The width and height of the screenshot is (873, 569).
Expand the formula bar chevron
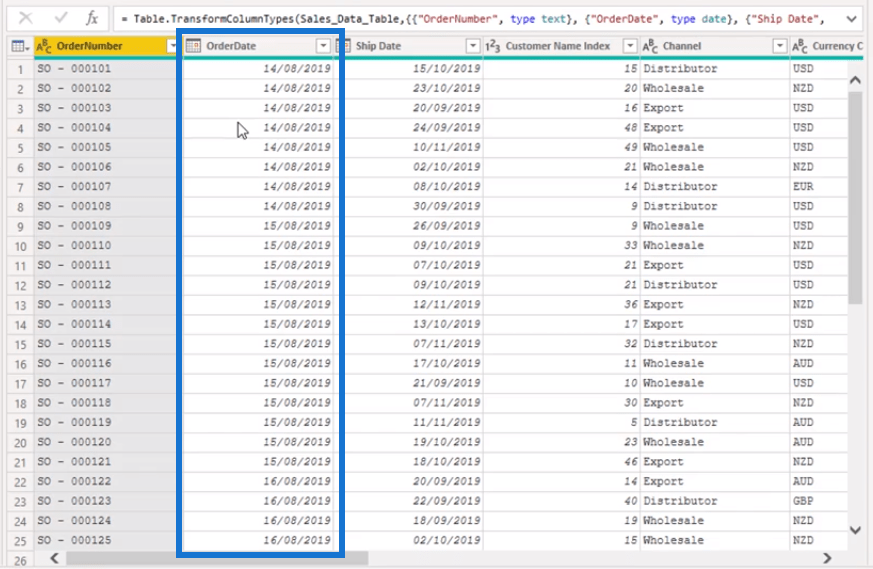click(x=851, y=19)
